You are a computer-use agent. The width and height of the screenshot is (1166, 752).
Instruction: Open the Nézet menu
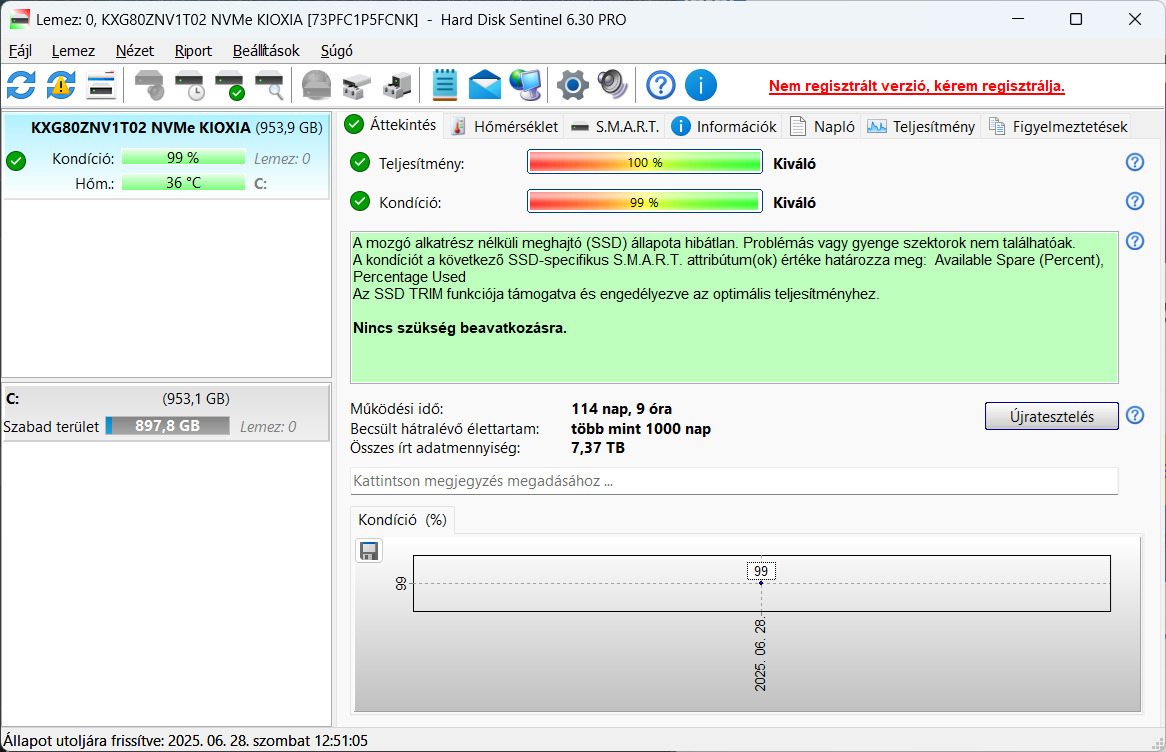(x=135, y=51)
